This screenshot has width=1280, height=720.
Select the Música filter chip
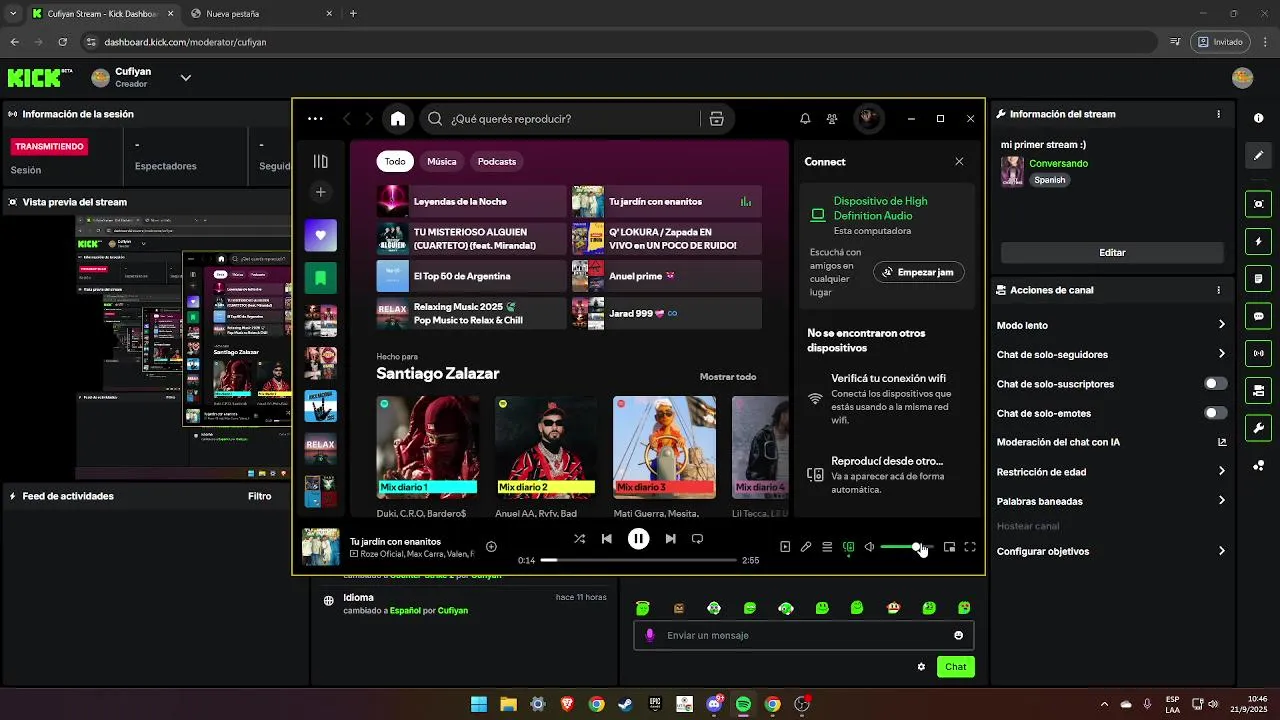point(441,161)
